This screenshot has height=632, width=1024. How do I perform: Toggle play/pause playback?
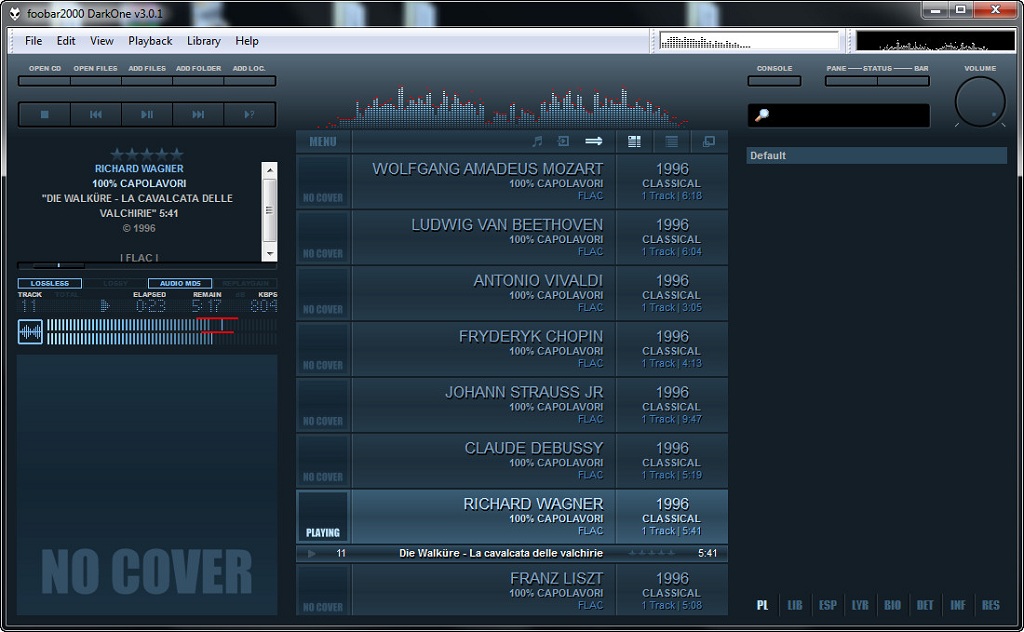click(147, 114)
